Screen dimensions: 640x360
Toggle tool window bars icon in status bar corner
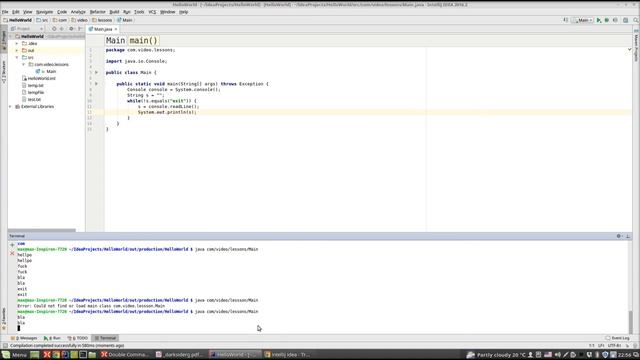pyautogui.click(x=5, y=345)
